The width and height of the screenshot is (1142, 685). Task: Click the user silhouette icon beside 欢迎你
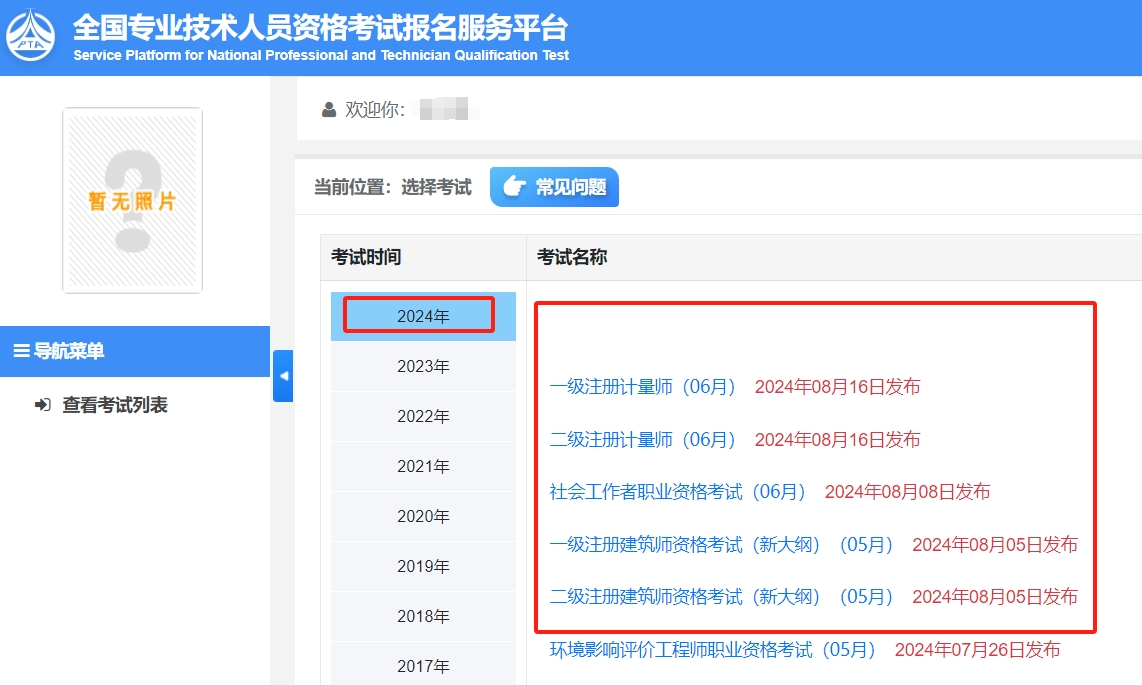click(x=327, y=110)
